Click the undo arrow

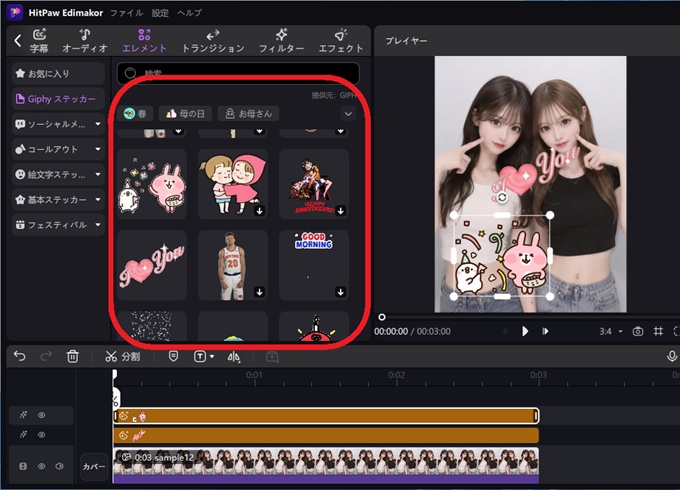(20, 356)
